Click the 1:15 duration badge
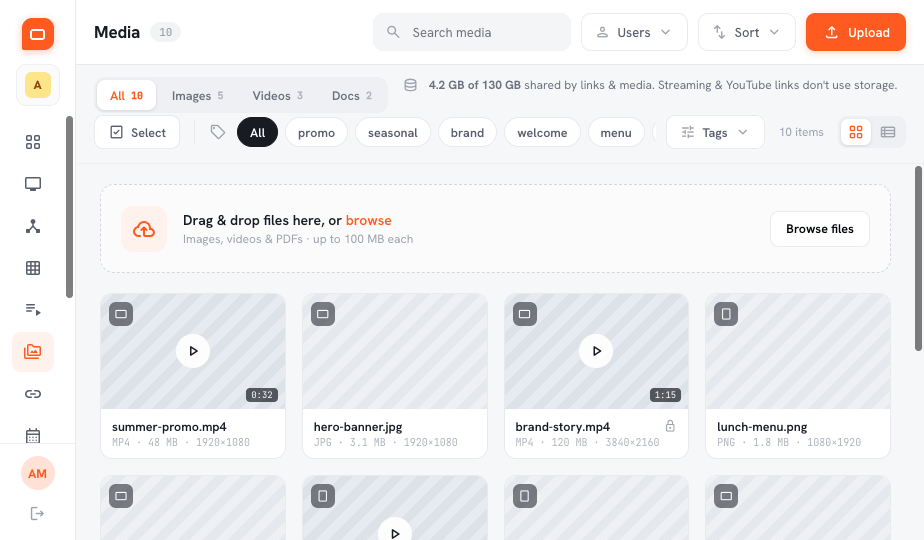 pyautogui.click(x=665, y=395)
